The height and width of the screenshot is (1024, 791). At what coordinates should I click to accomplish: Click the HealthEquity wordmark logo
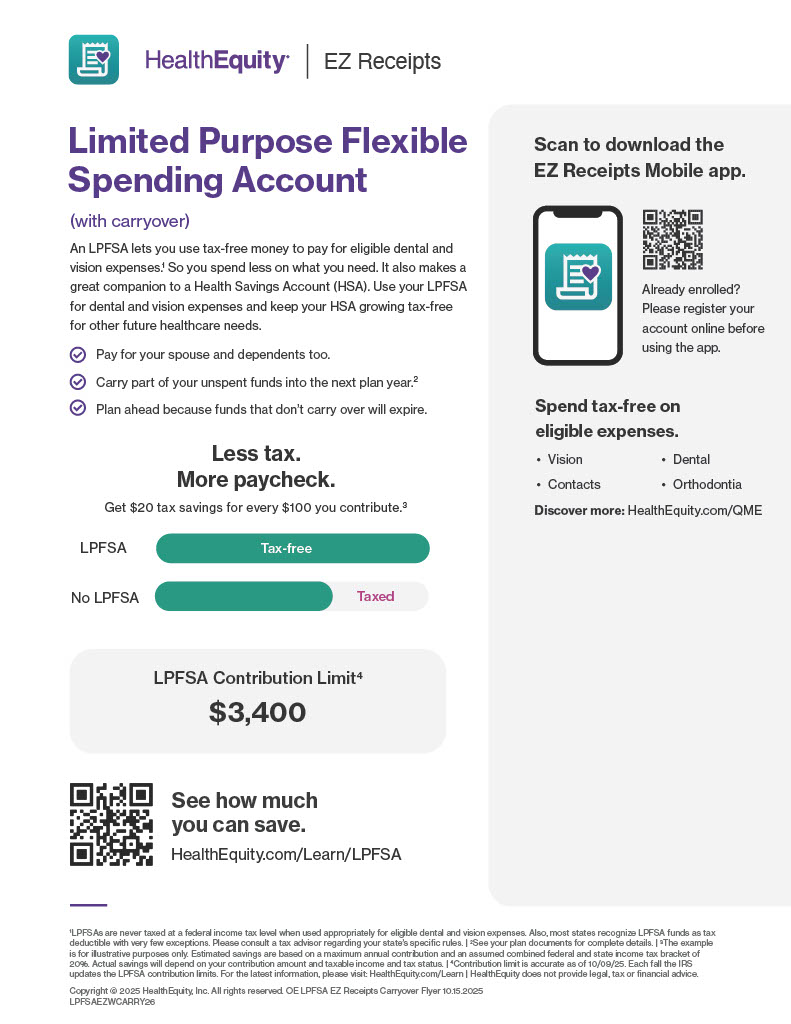217,61
